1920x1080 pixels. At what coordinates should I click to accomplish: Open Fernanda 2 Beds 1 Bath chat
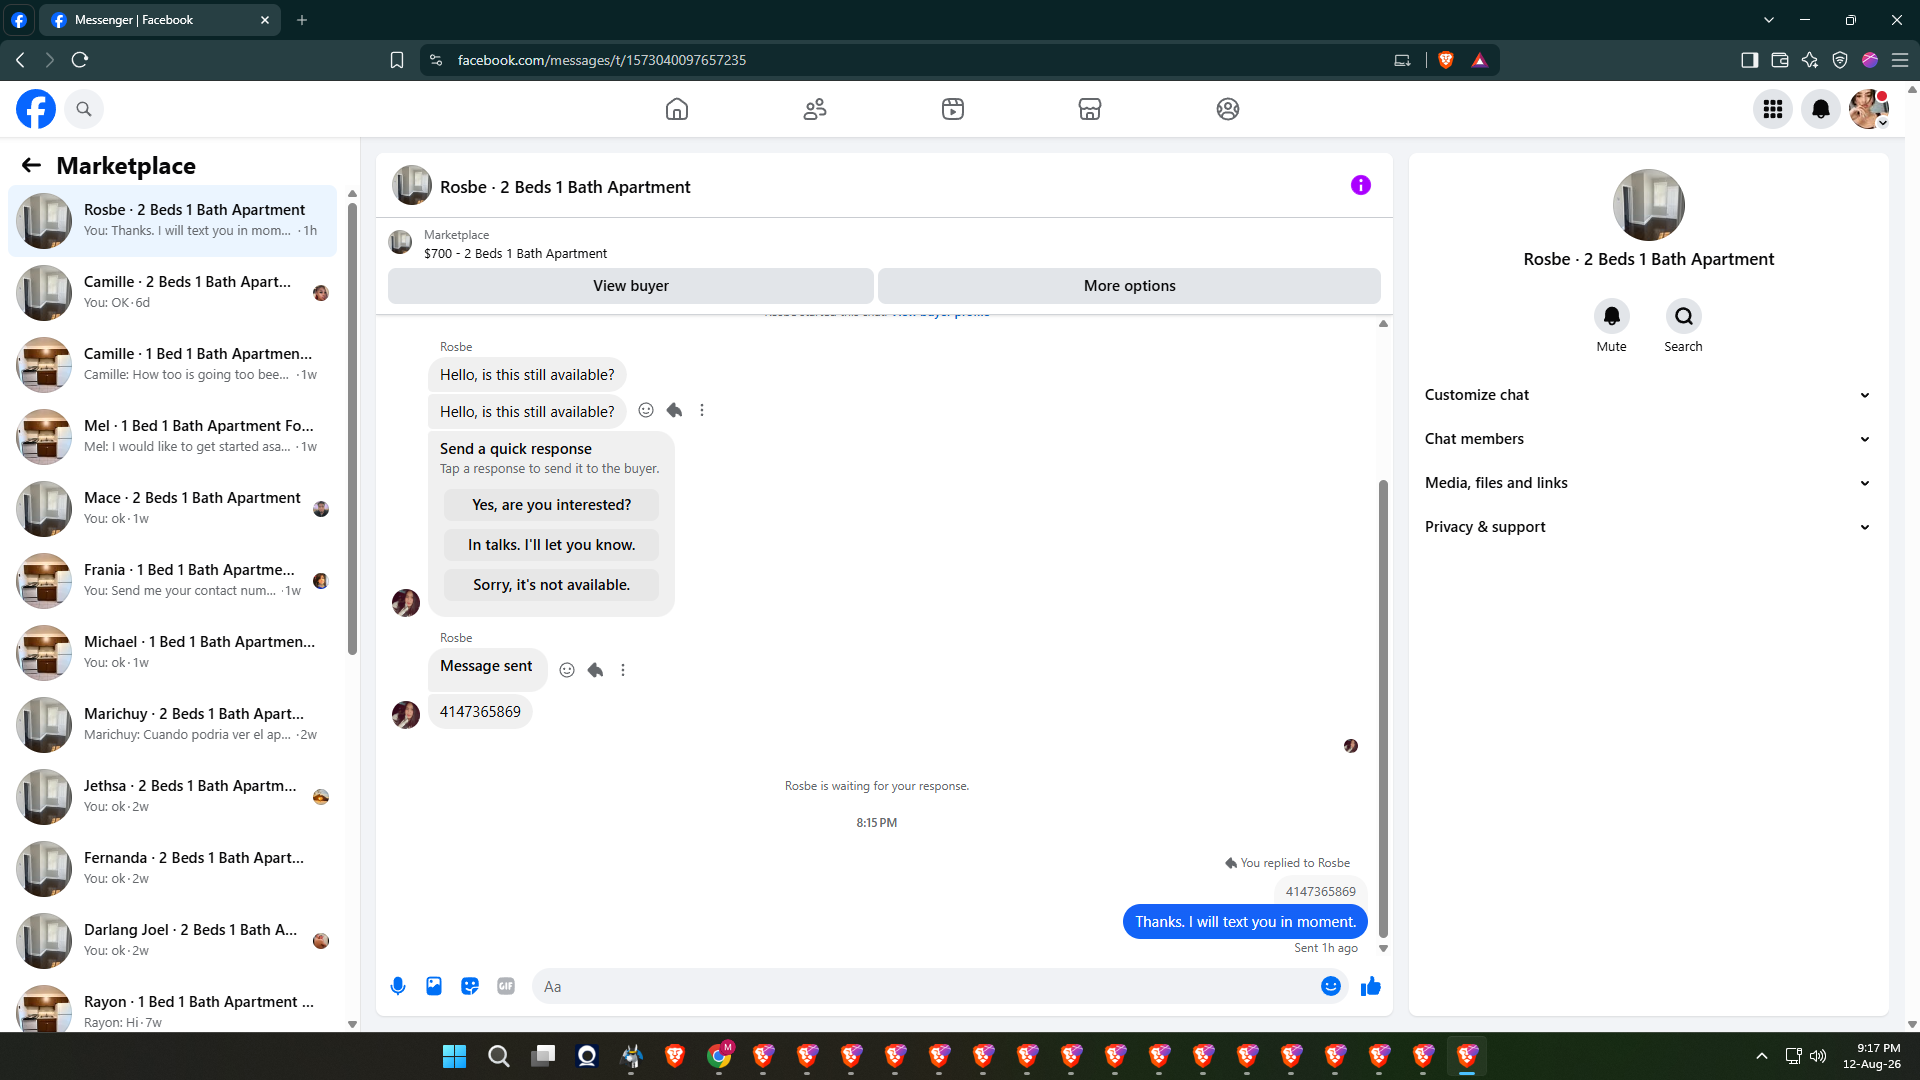coord(173,868)
